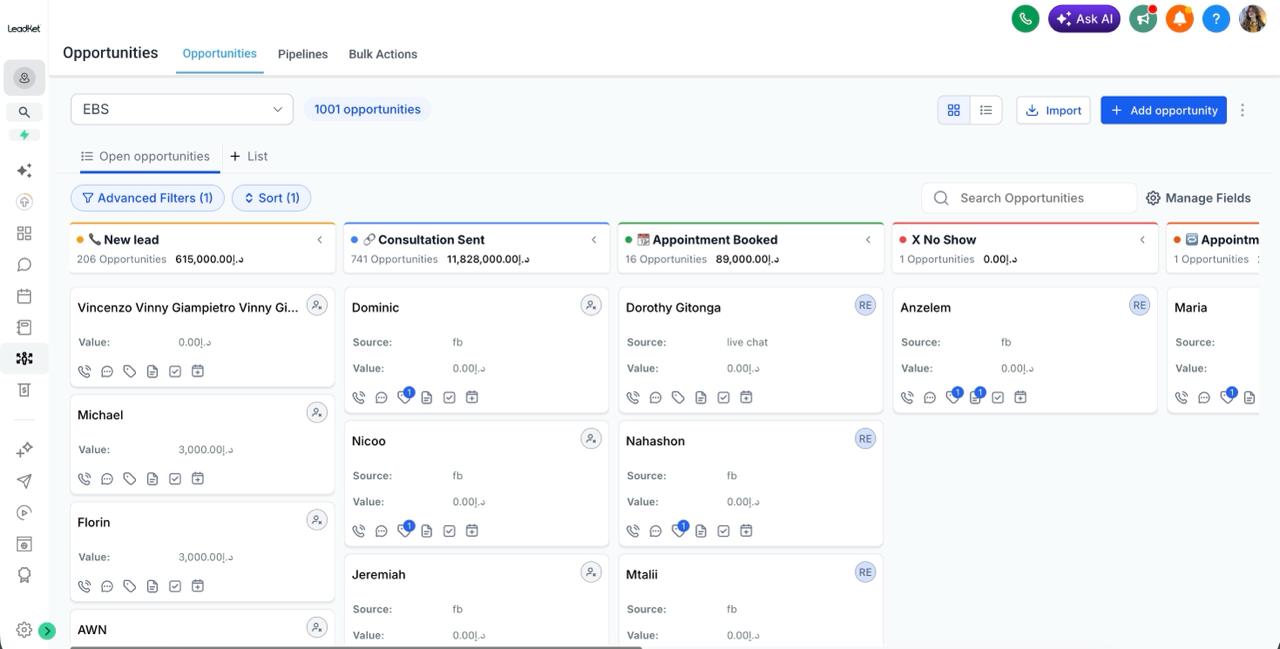Open the Bulk Actions tab

(x=383, y=54)
